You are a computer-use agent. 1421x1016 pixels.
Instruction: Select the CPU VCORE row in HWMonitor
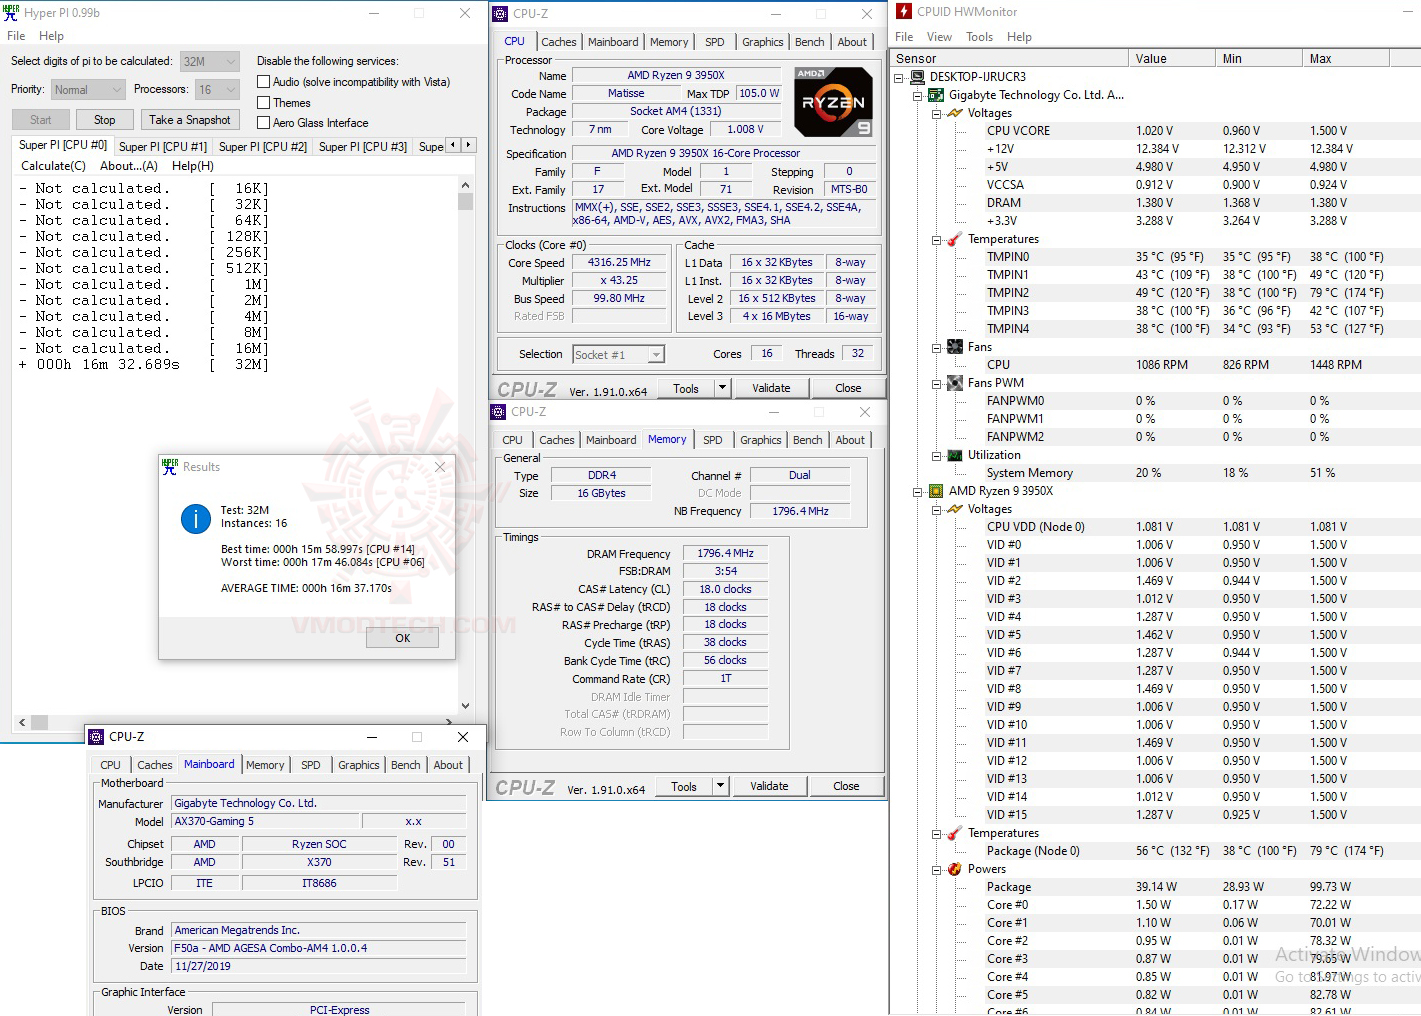coord(1155,131)
